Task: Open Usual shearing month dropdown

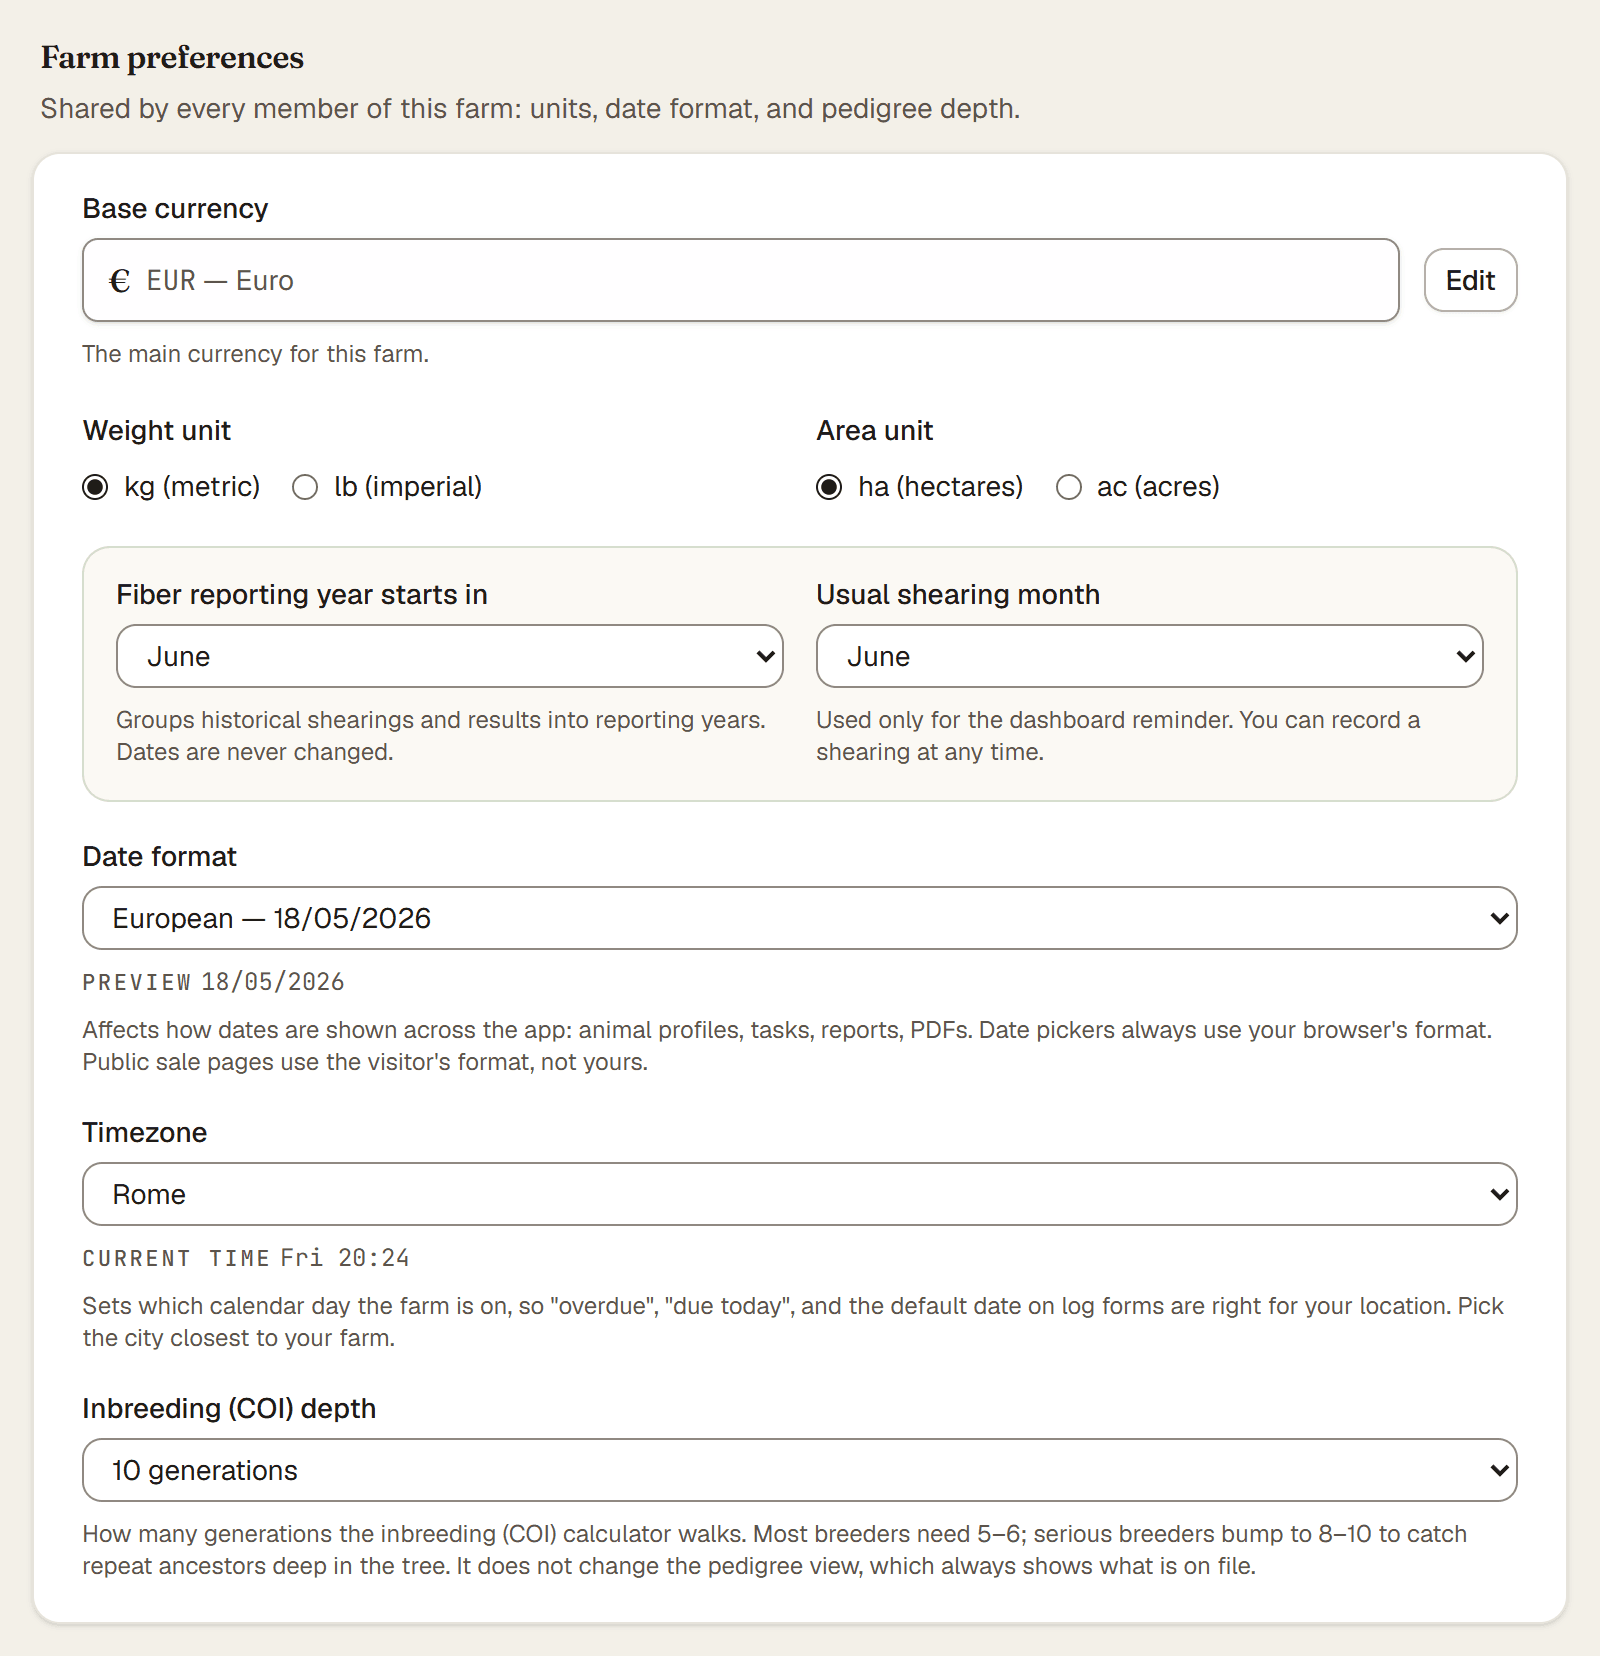Action: tap(1150, 656)
